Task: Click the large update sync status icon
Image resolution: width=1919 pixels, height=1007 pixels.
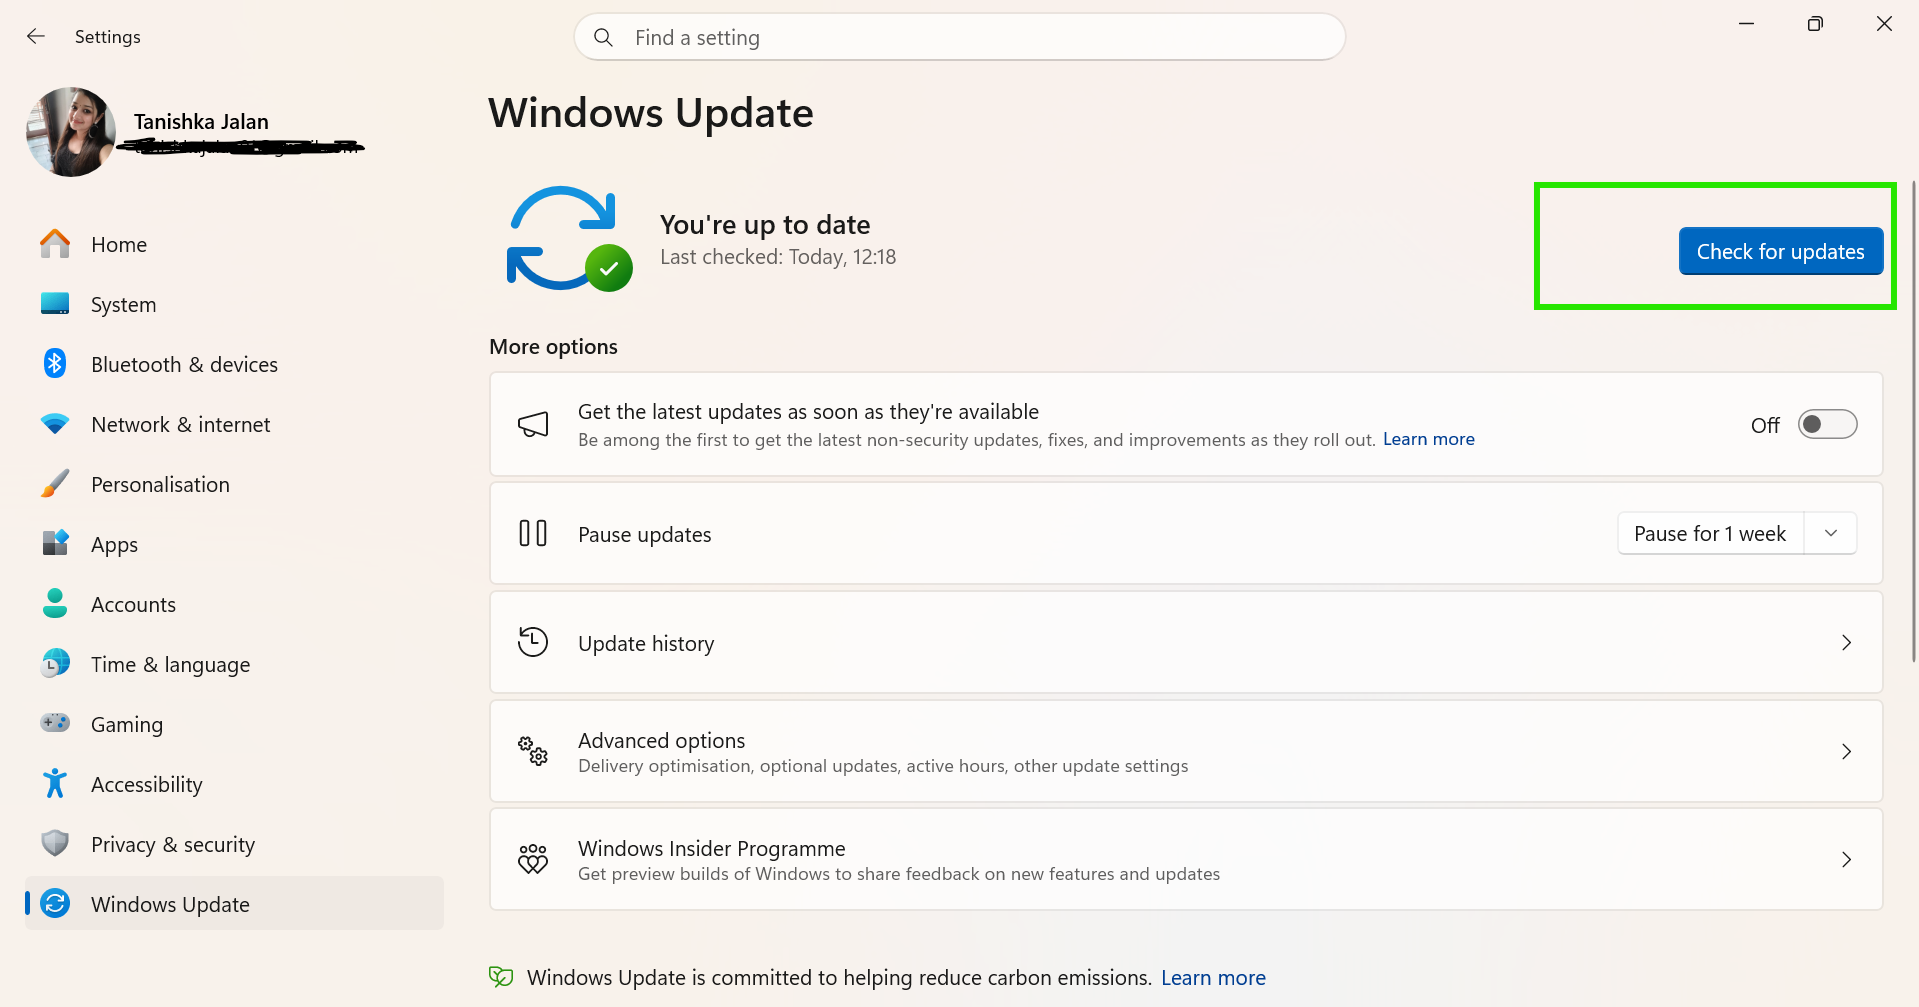Action: (x=569, y=238)
